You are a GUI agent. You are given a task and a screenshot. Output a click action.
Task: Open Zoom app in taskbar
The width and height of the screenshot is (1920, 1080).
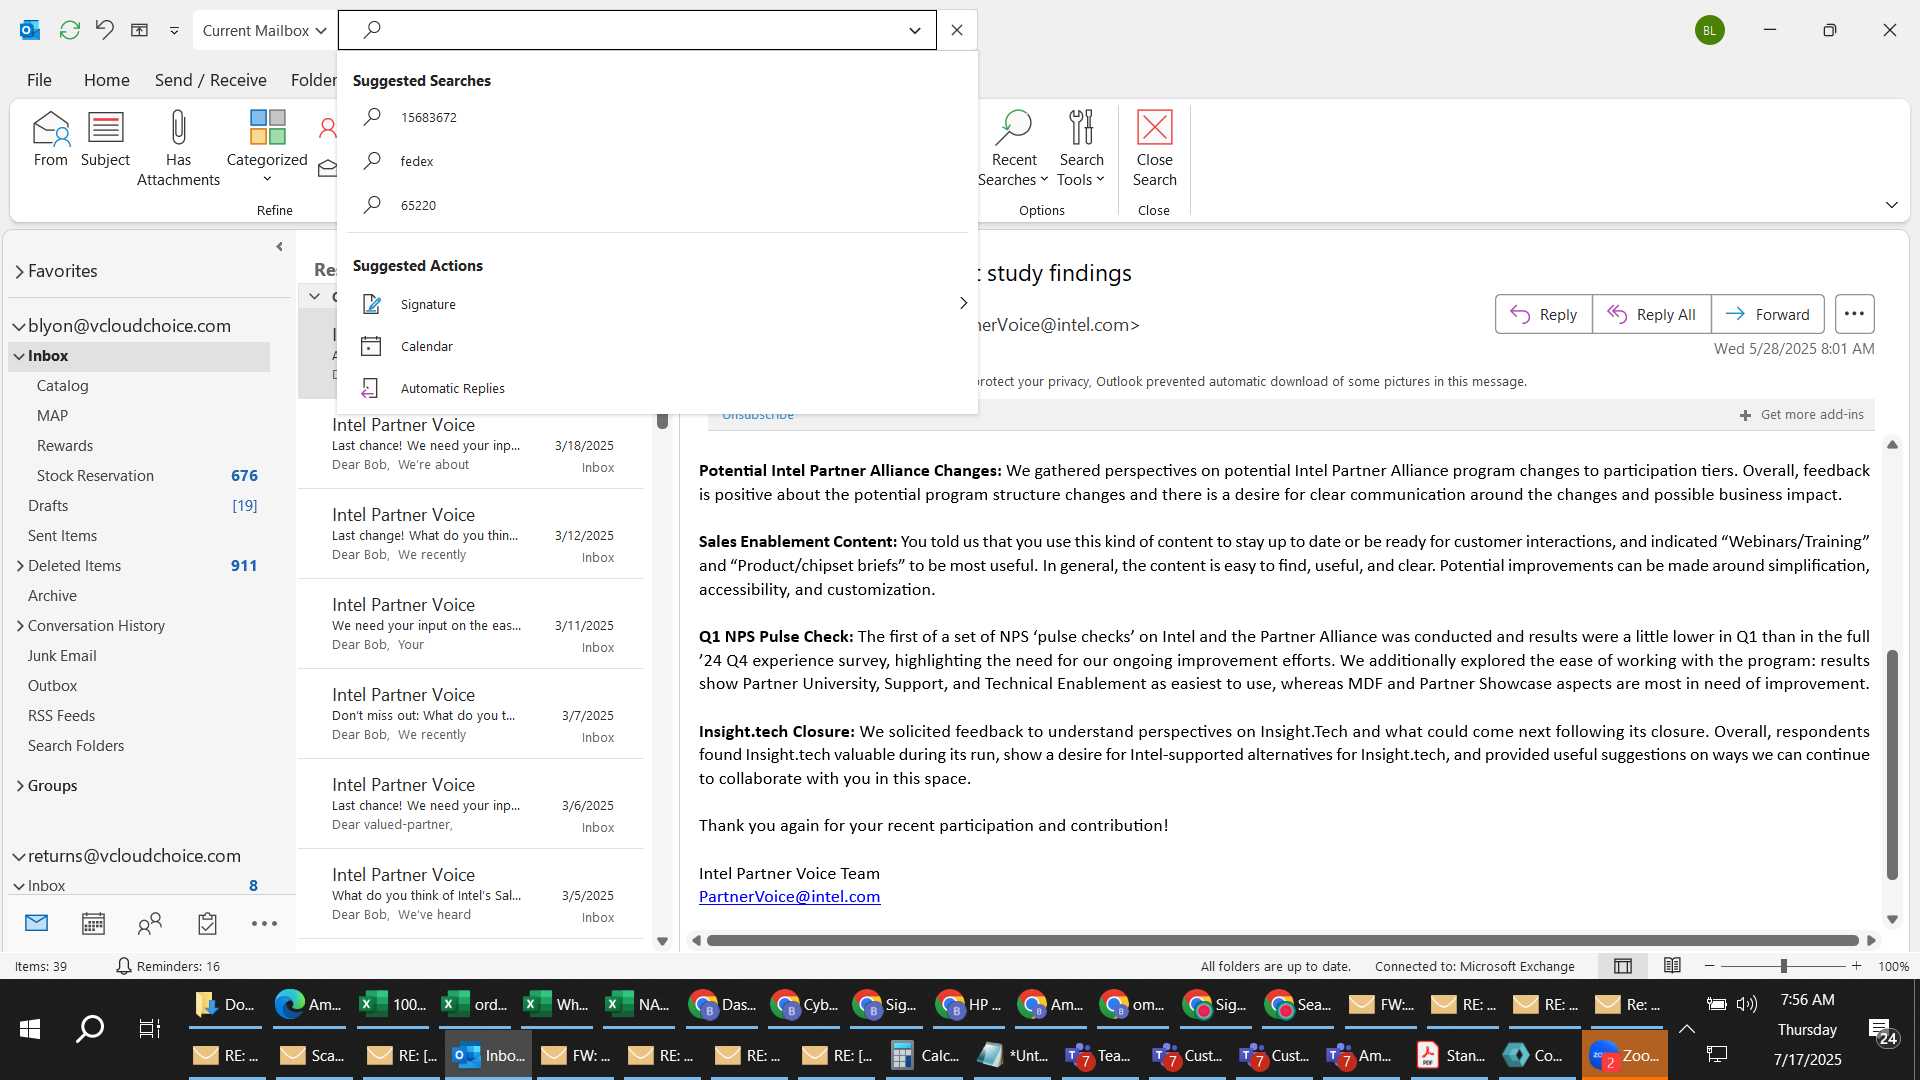(x=1624, y=1055)
